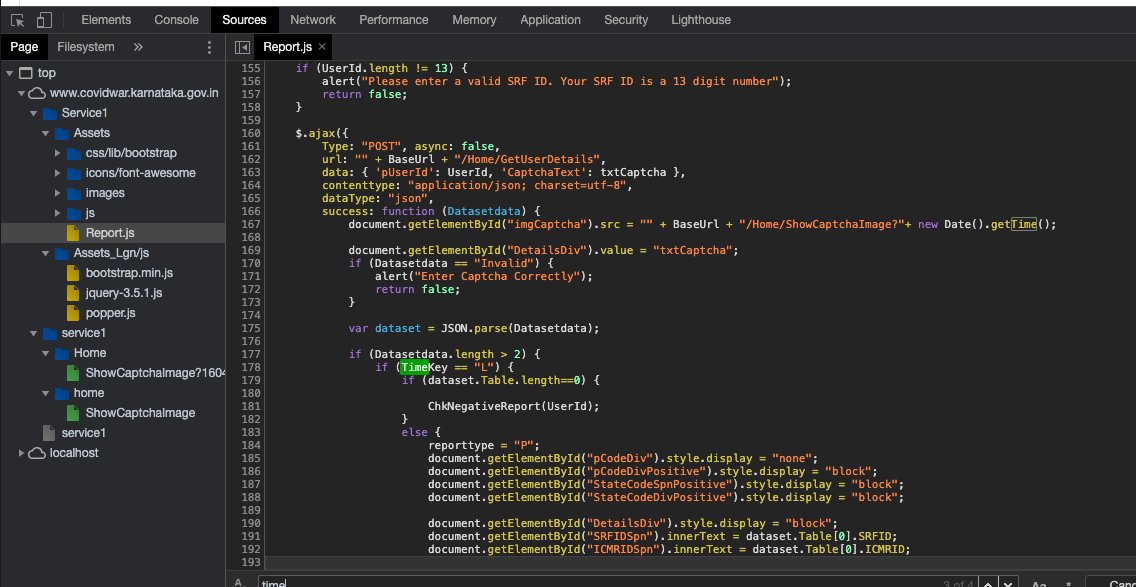Collapse the Assets_Lgn/js folder

46,253
